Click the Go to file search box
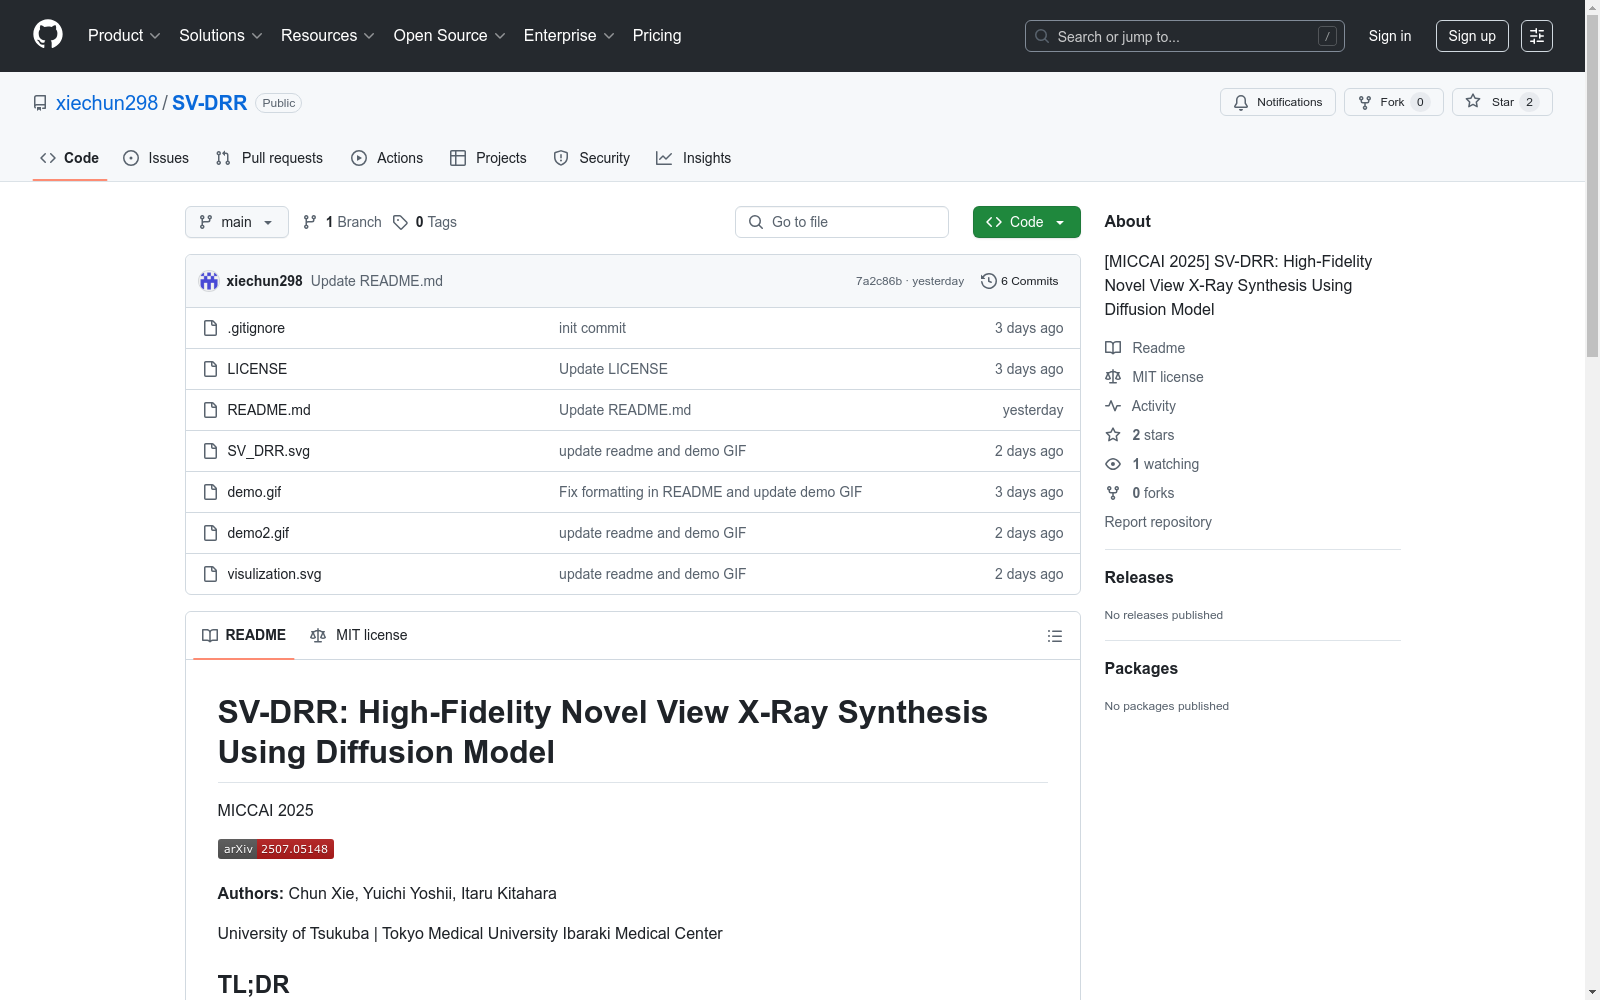1600x1000 pixels. coord(842,222)
